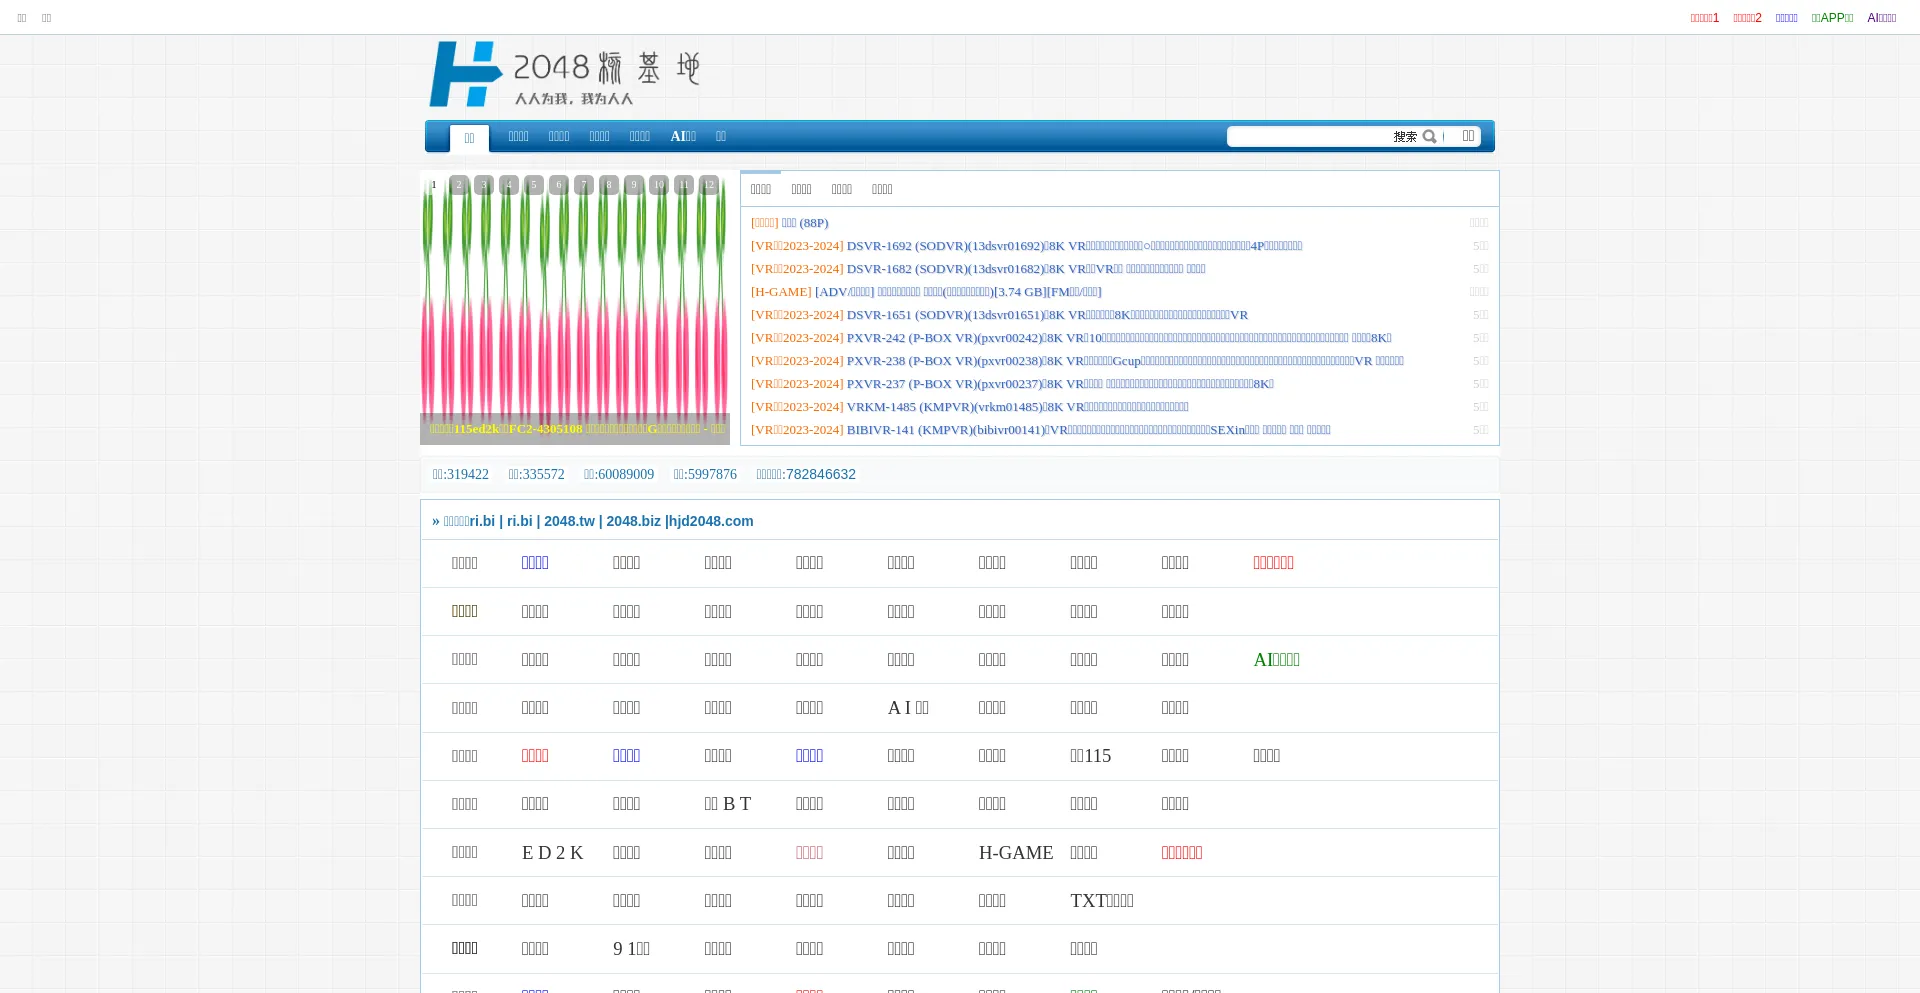1920x993 pixels.
Task: Open the 'E D 2 K' board link
Action: point(552,853)
